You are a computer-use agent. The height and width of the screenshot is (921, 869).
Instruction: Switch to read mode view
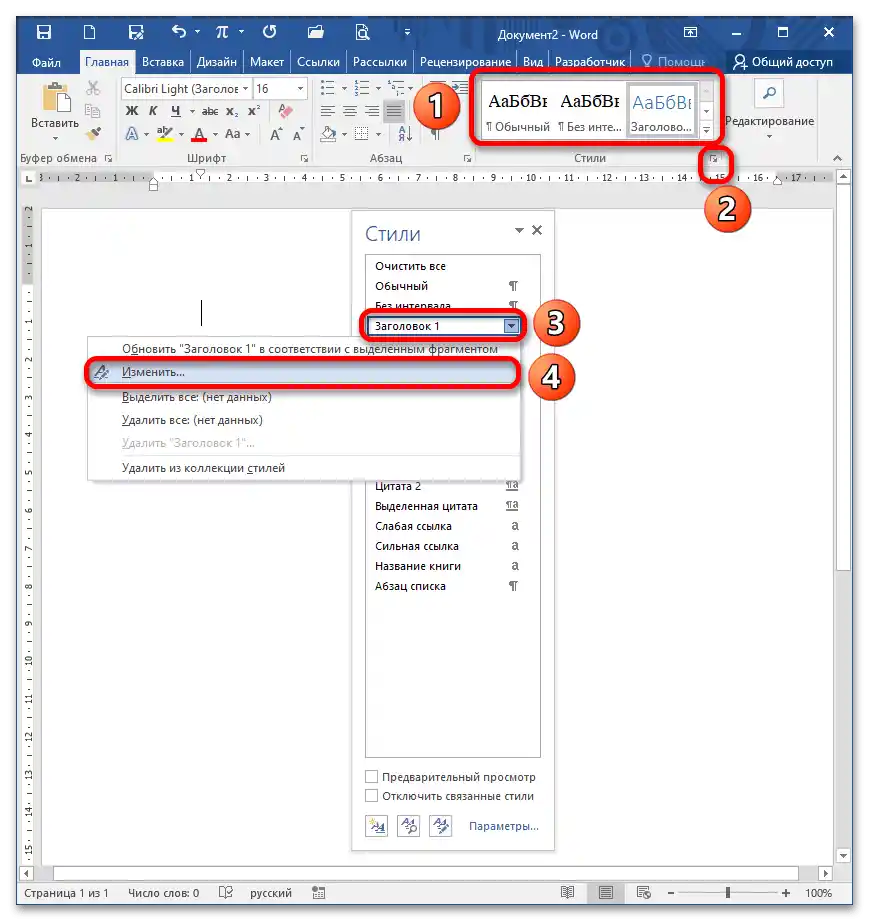[568, 893]
